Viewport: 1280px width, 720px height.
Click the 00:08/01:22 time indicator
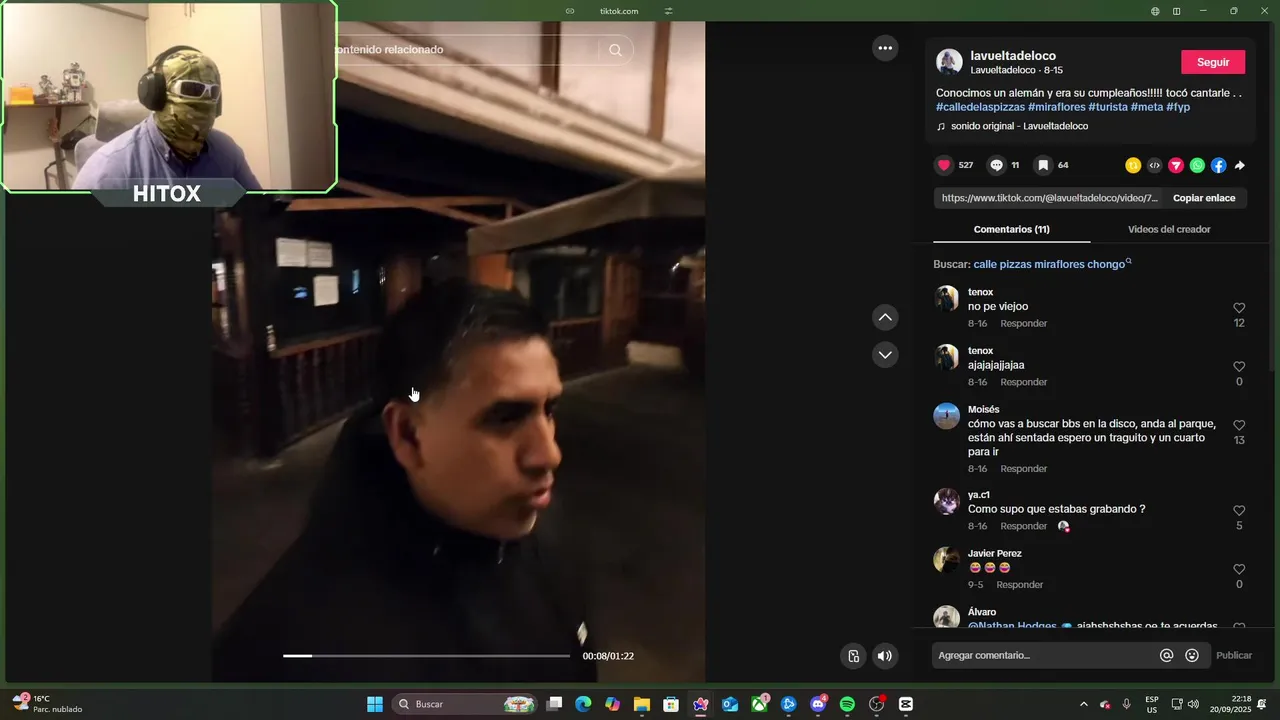608,656
